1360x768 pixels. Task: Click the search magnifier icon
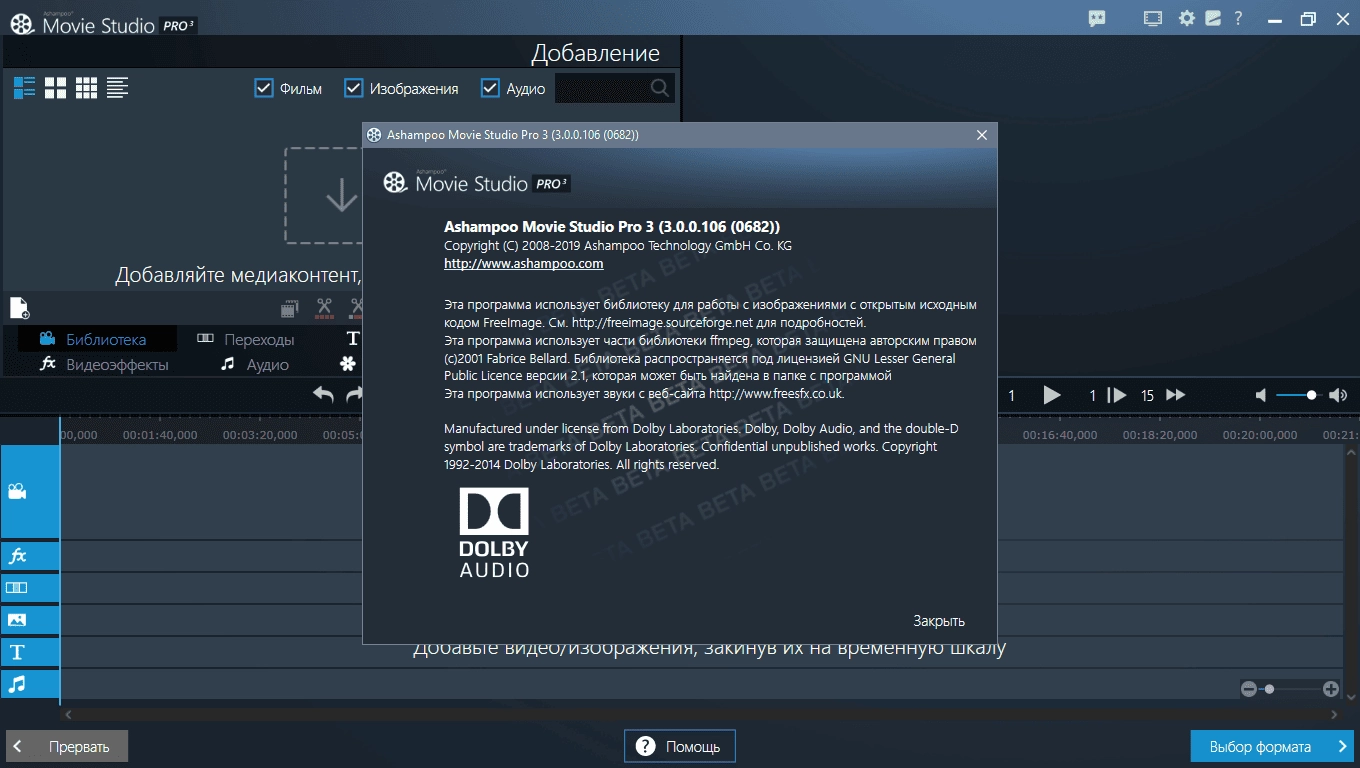click(660, 88)
